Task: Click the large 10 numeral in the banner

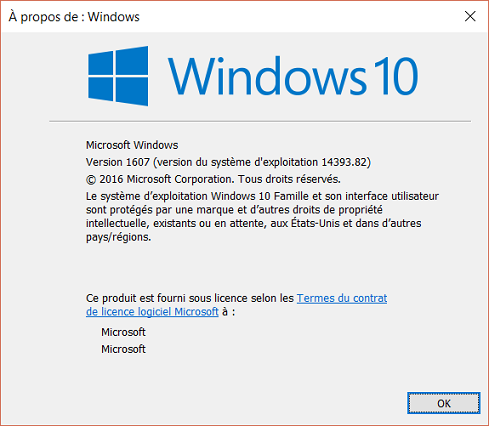Action: pos(396,76)
